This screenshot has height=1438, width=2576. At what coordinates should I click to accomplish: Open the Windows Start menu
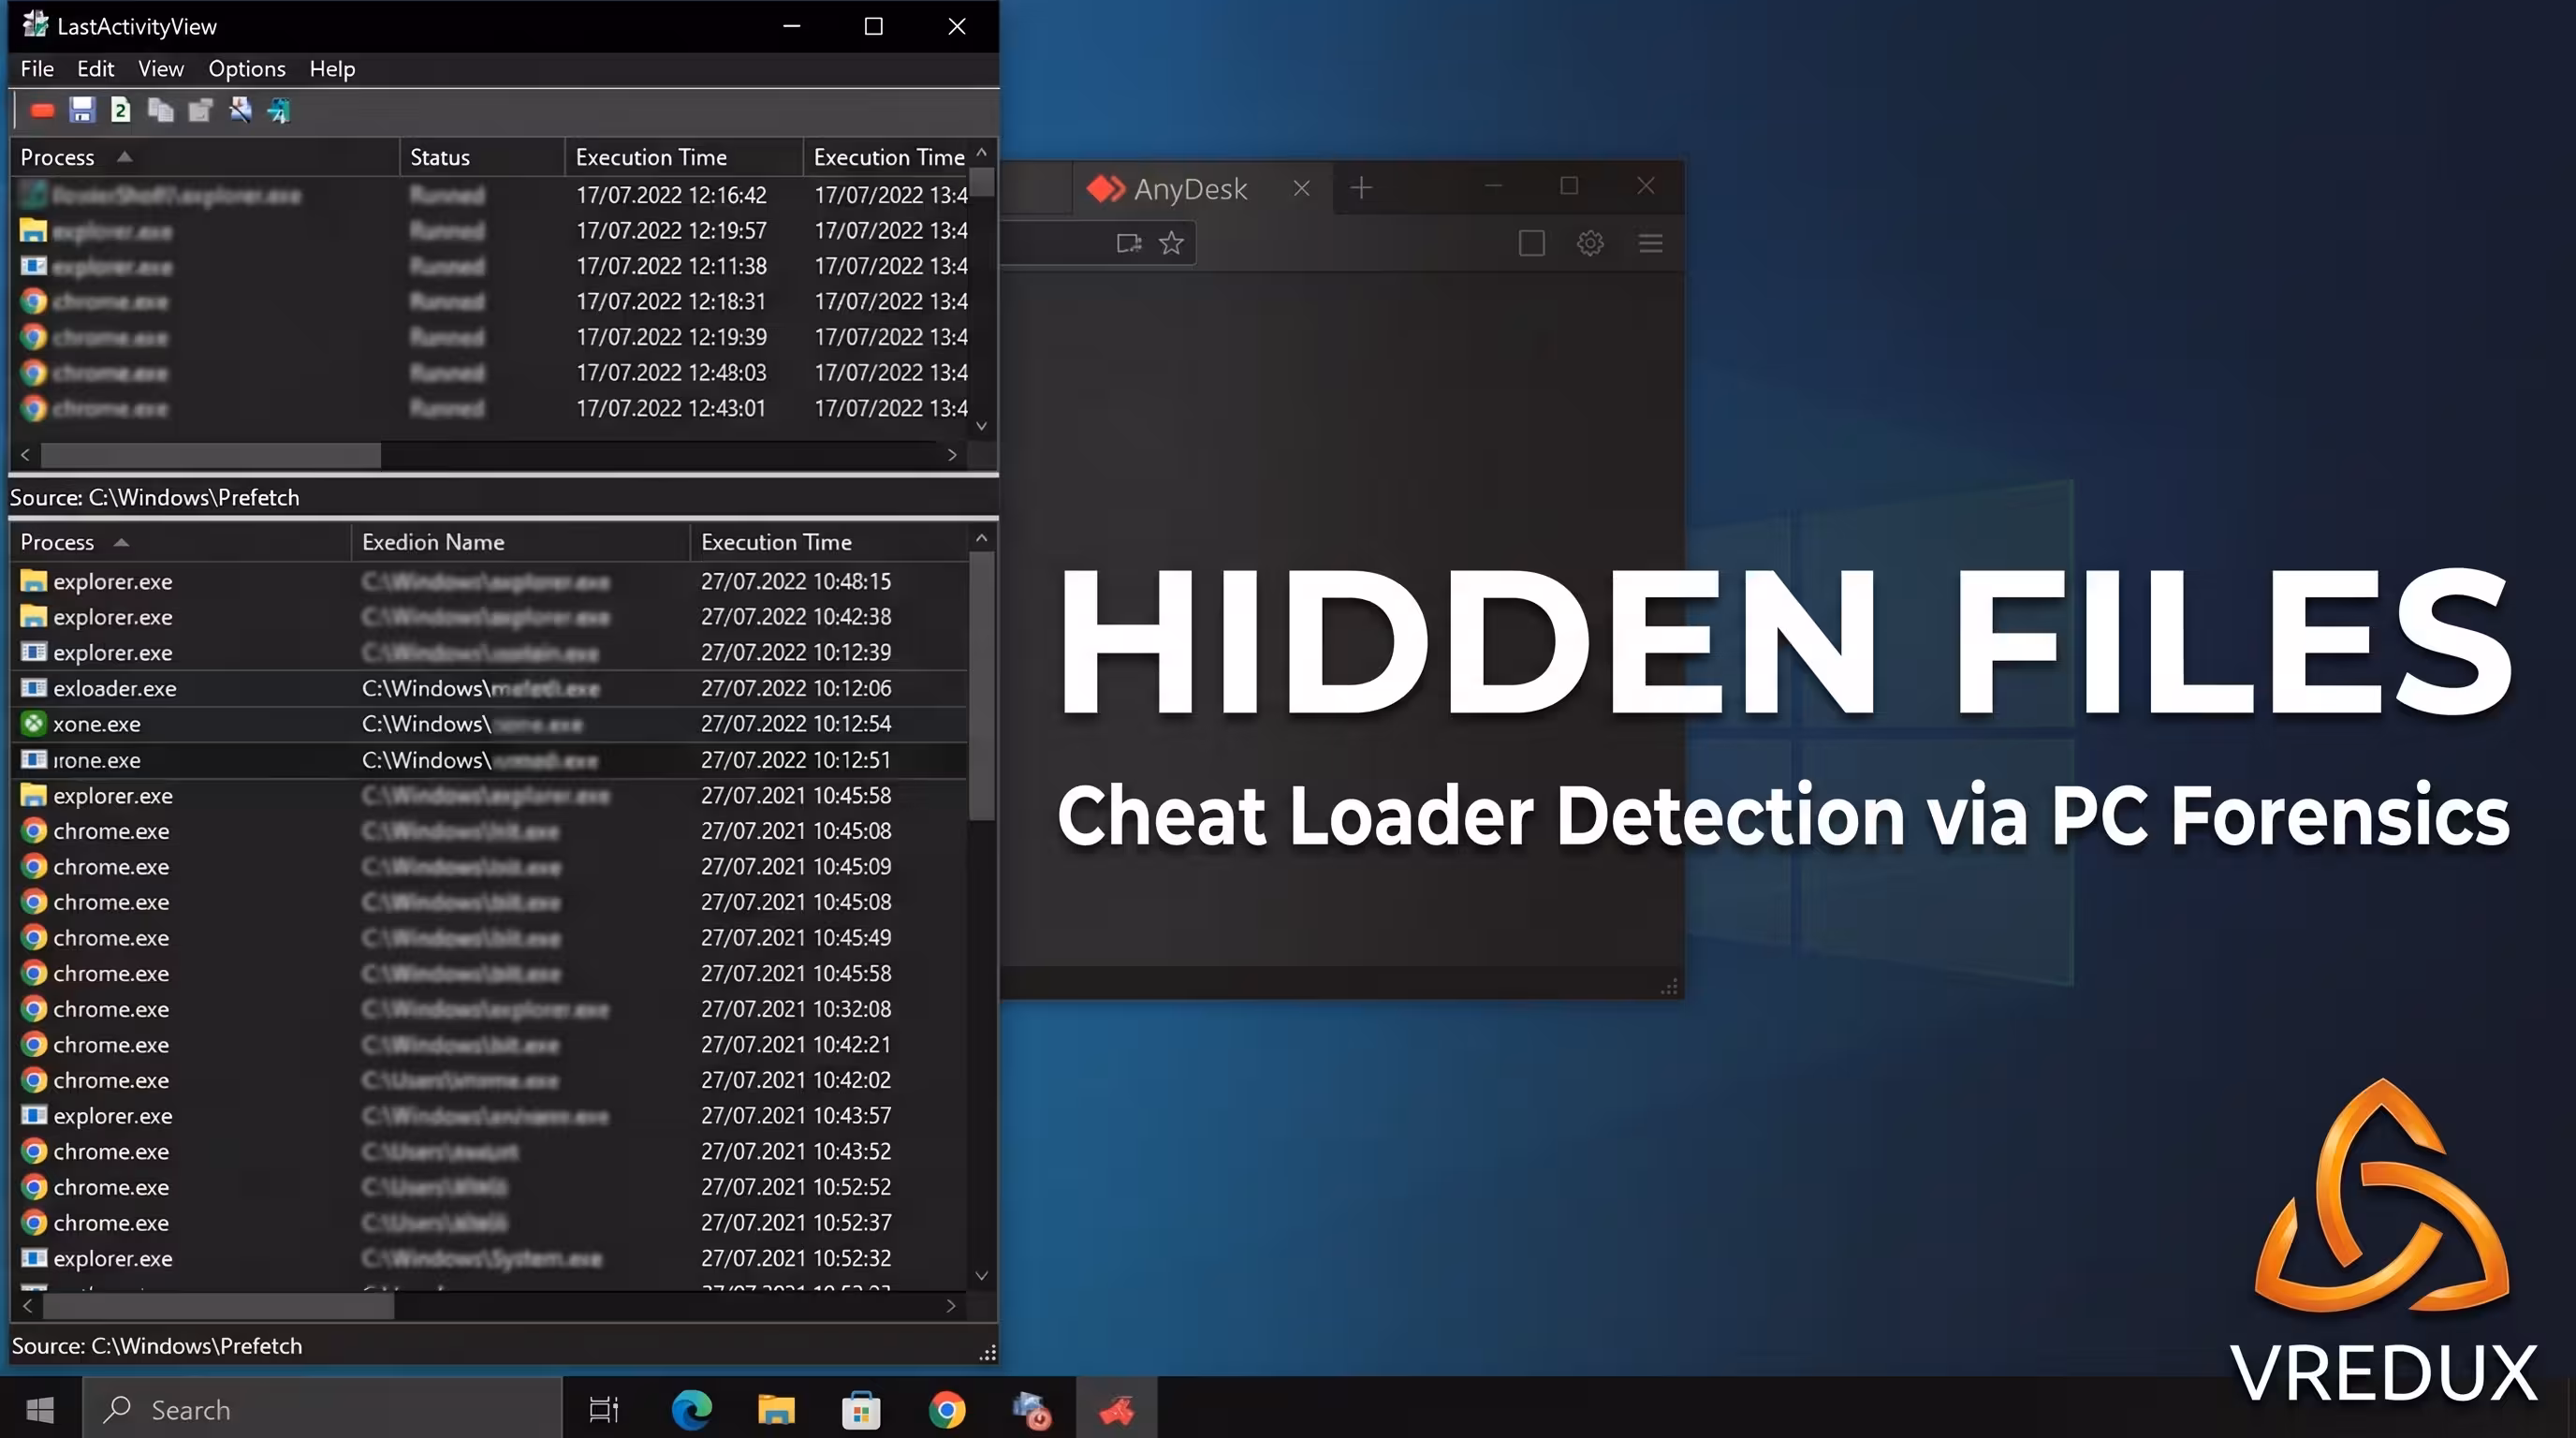pos(40,1409)
